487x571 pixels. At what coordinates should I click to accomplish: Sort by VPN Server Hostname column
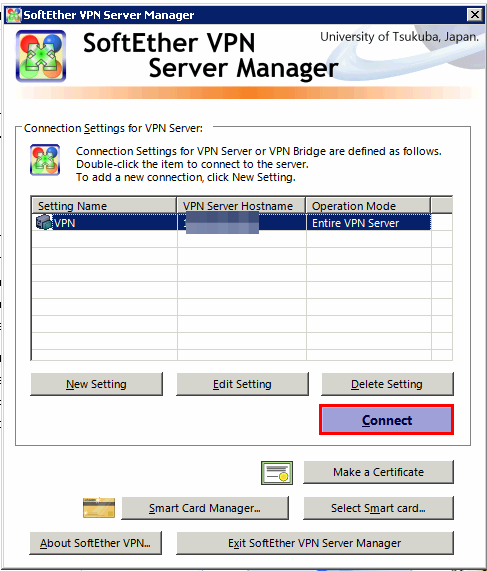pyautogui.click(x=241, y=206)
